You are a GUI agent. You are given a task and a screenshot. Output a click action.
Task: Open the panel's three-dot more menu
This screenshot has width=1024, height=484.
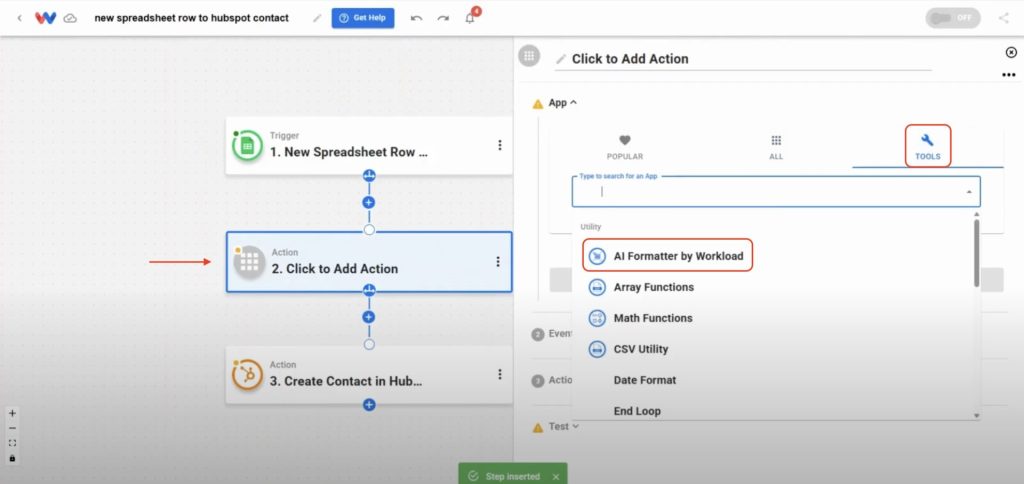pyautogui.click(x=1009, y=75)
